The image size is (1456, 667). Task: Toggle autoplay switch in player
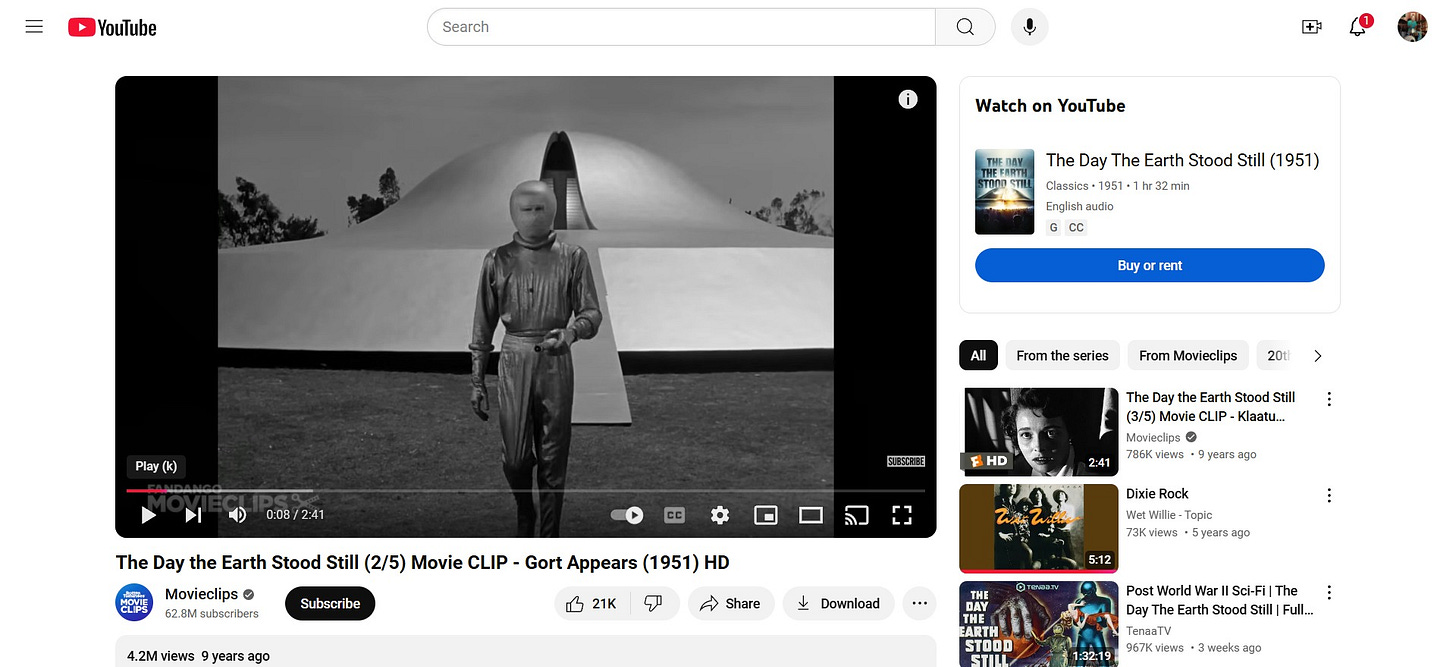click(627, 515)
